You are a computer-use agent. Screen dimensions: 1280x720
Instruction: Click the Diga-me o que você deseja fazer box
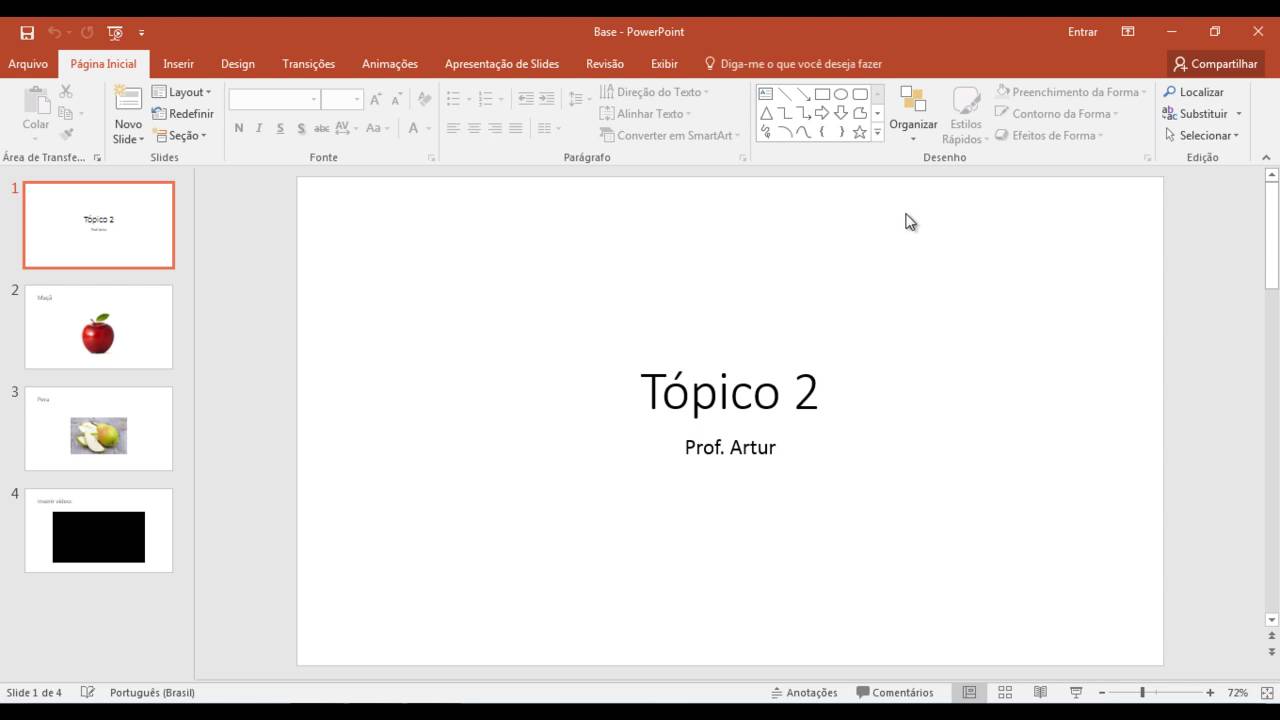pyautogui.click(x=793, y=64)
